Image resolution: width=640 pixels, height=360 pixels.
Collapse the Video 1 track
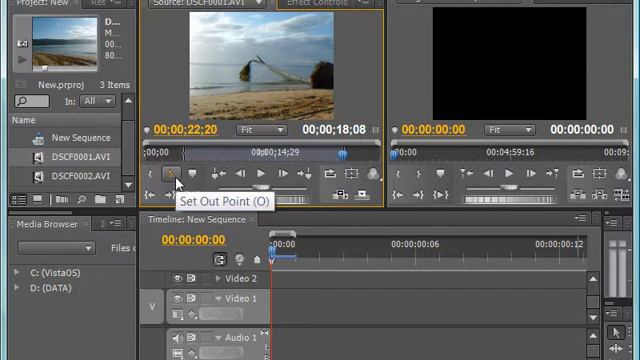(x=218, y=299)
